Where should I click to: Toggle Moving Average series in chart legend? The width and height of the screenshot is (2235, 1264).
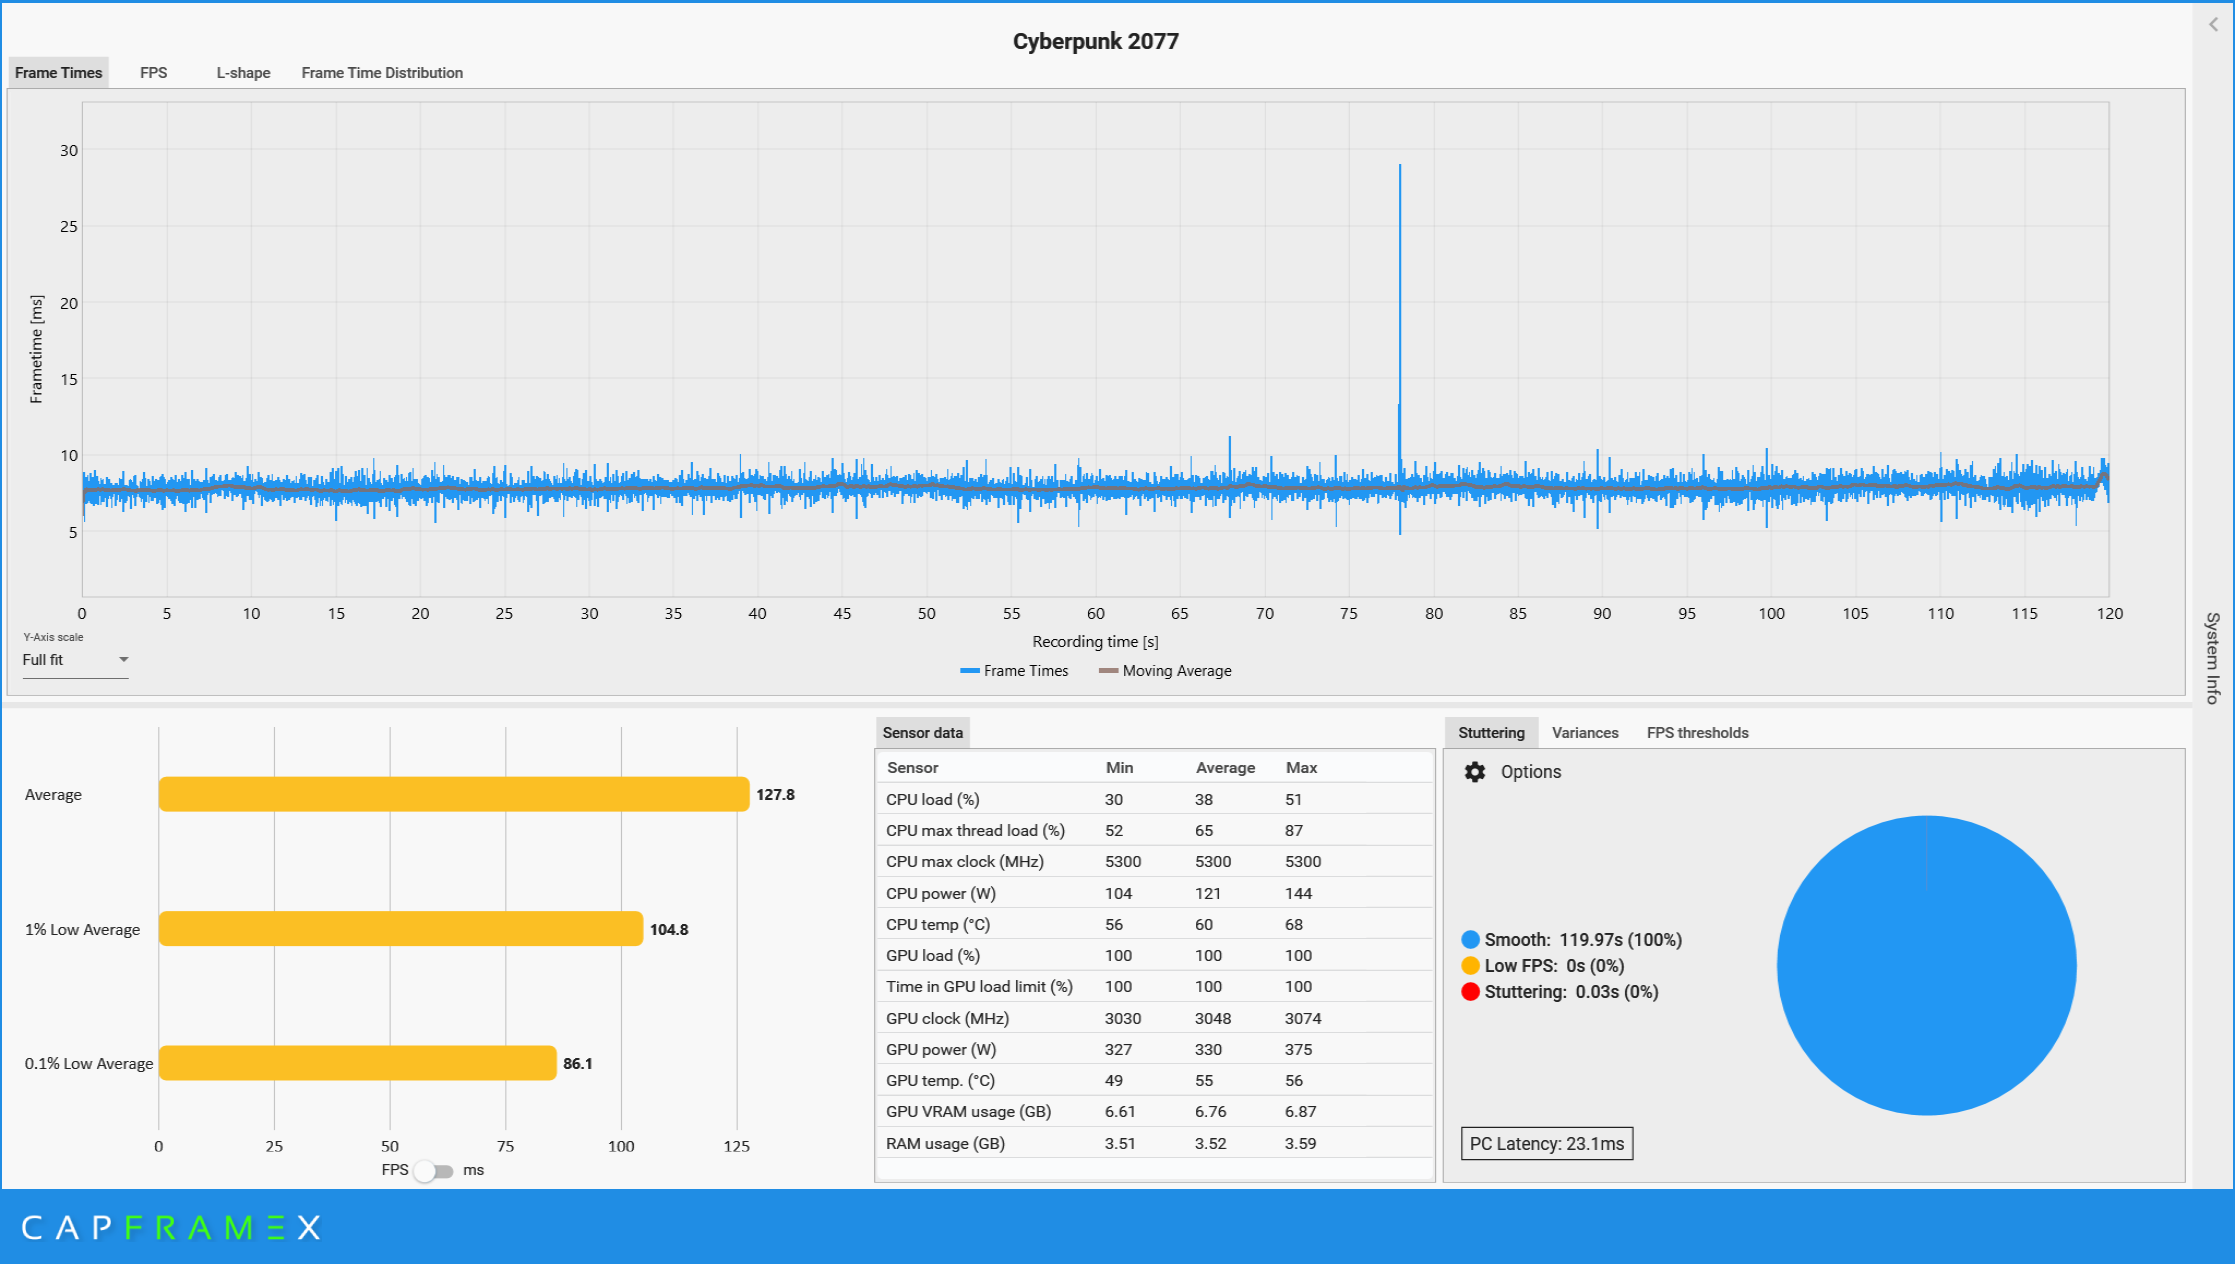click(x=1165, y=671)
